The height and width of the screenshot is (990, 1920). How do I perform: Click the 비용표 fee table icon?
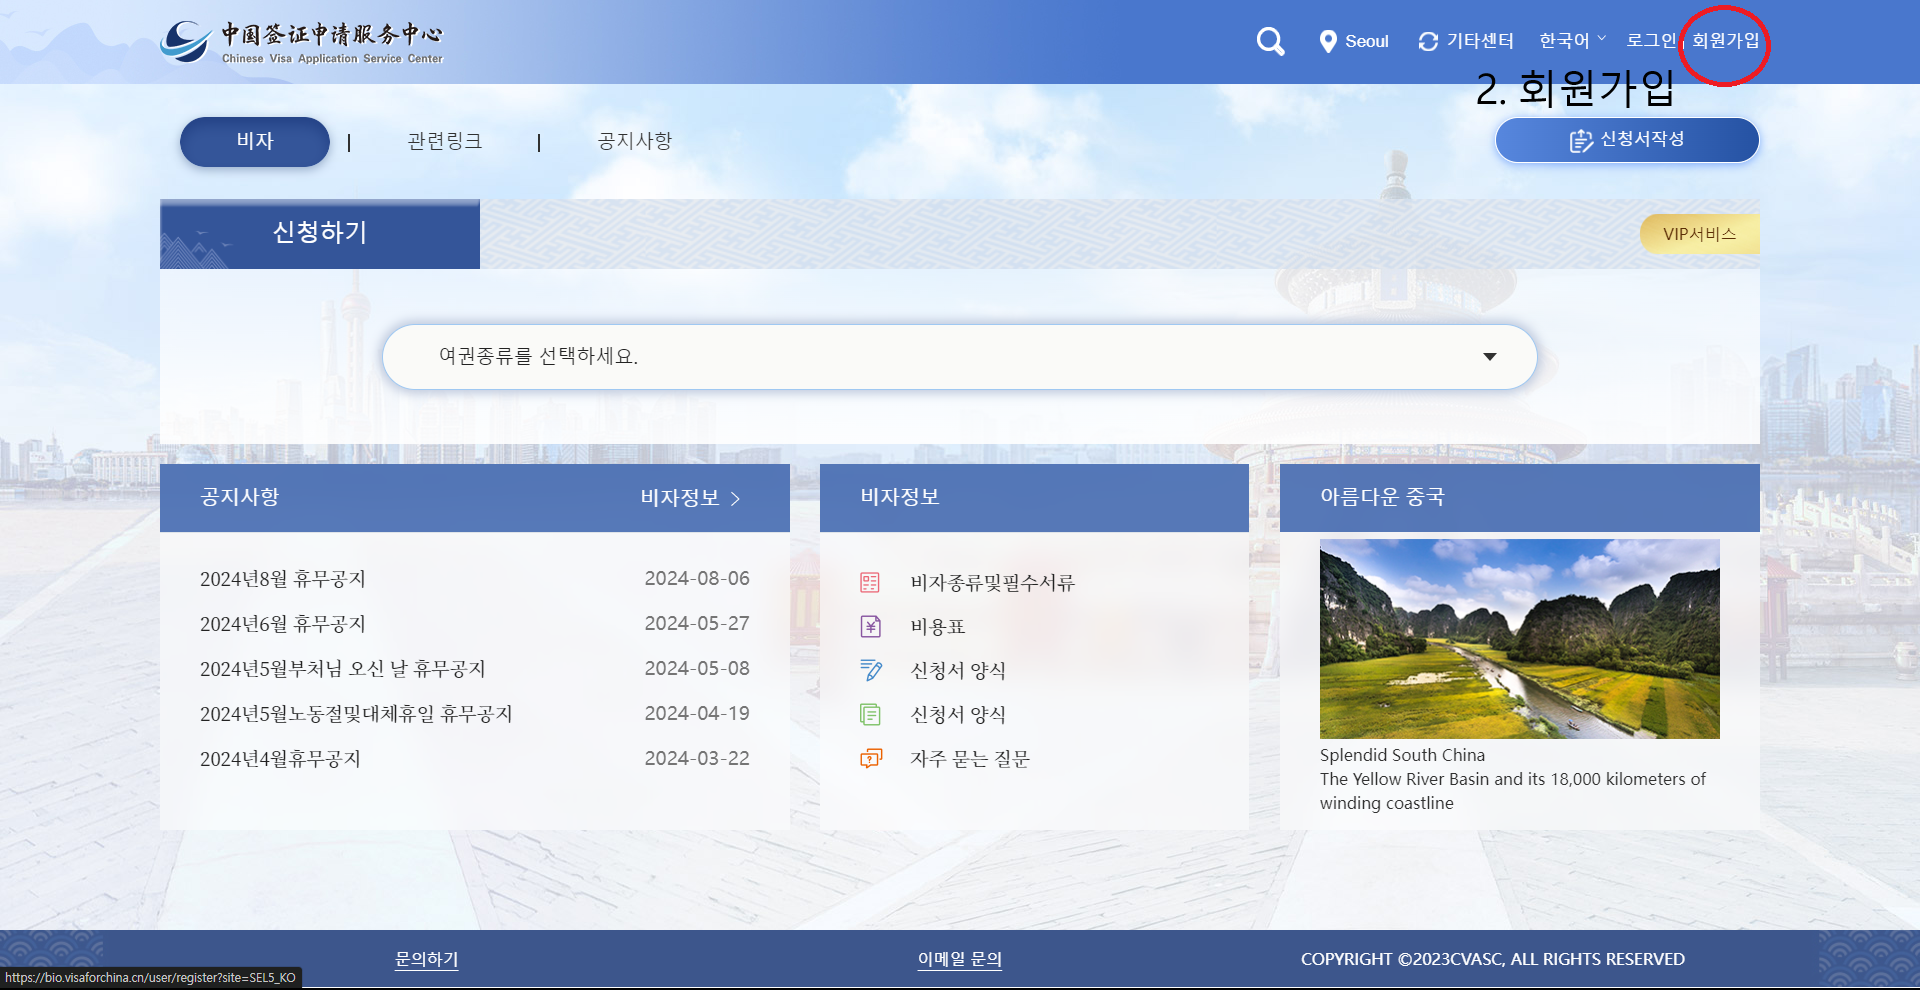[870, 626]
